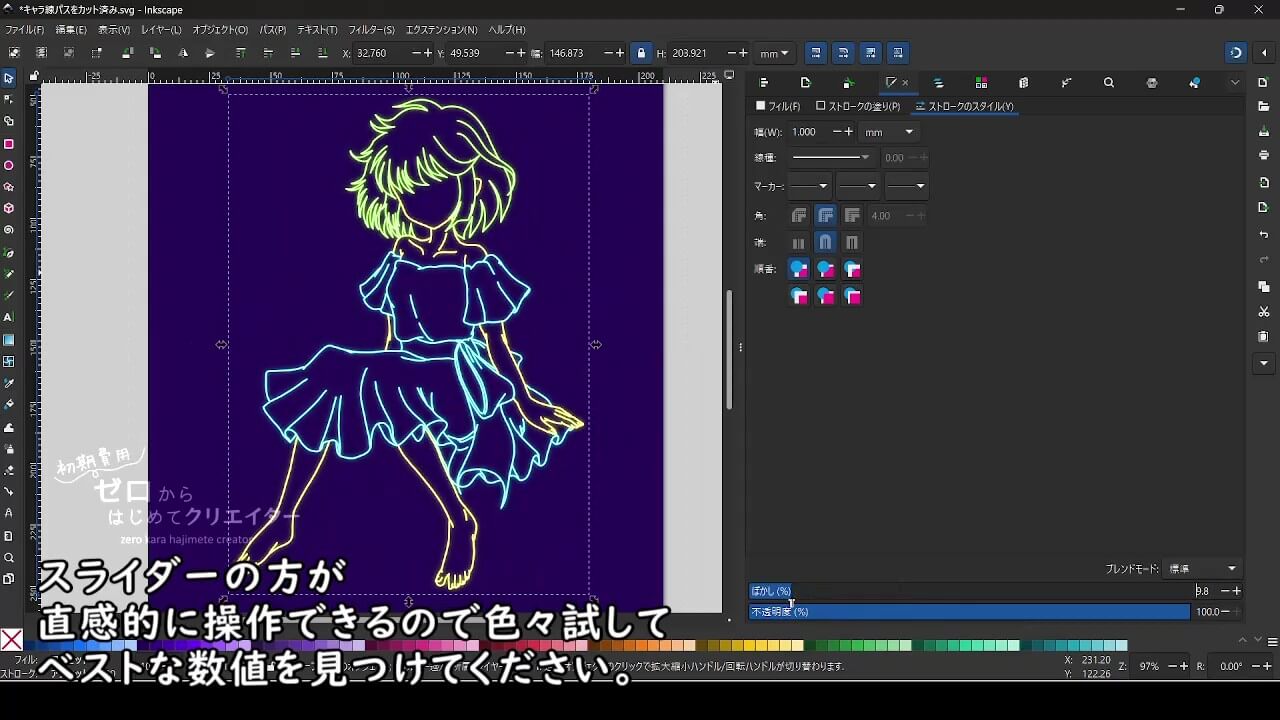
Task: Expand the dash pattern (線種) dropdown
Action: click(x=831, y=158)
